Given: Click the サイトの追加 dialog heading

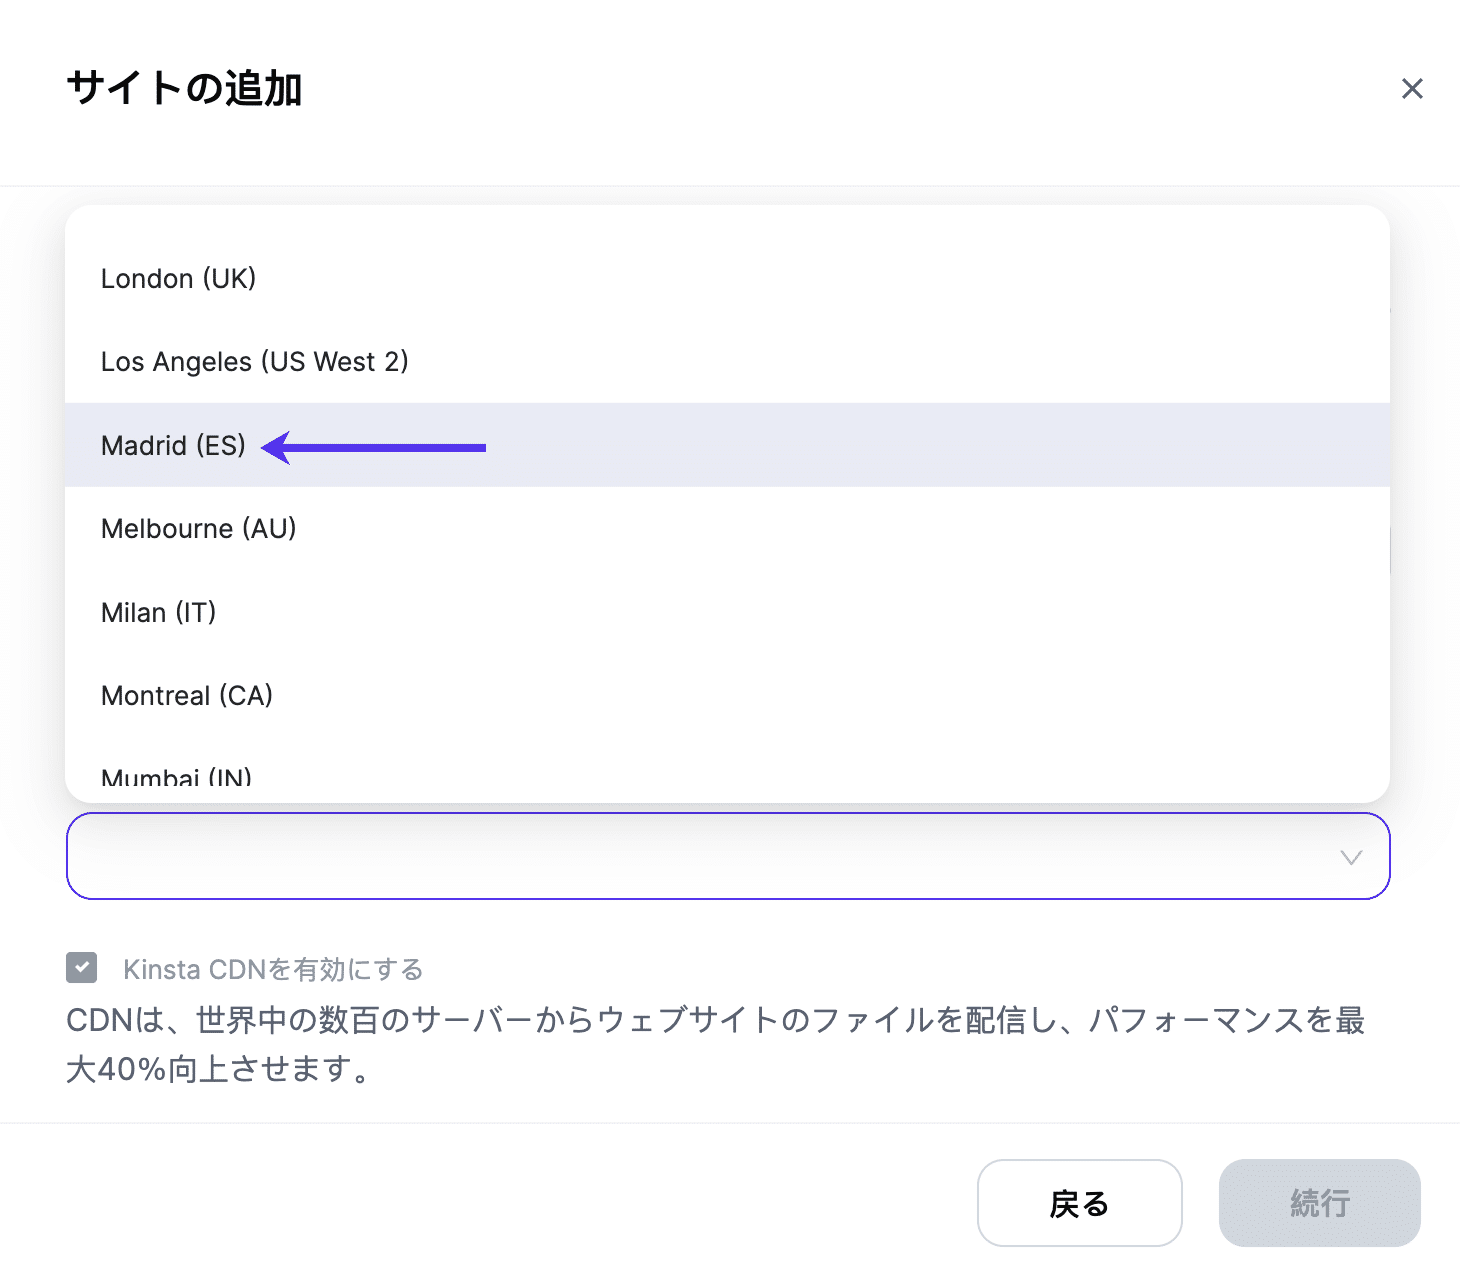Looking at the screenshot, I should point(185,89).
